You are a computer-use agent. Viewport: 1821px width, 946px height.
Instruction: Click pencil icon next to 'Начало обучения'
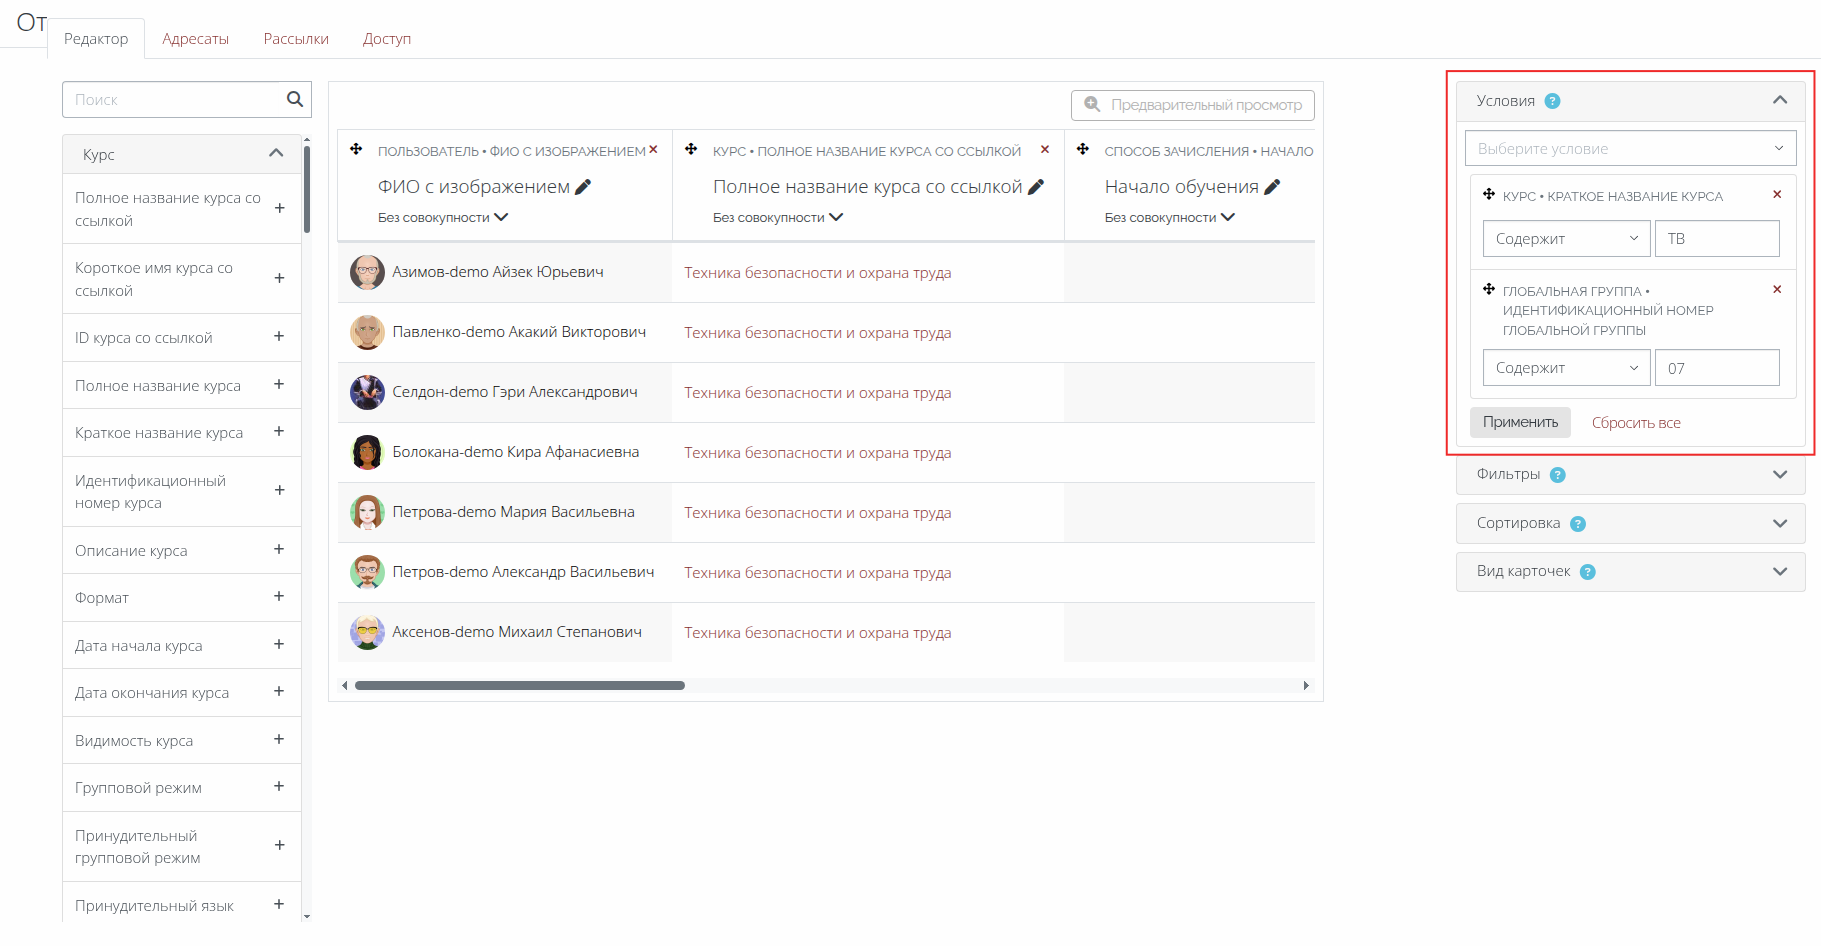coord(1272,187)
